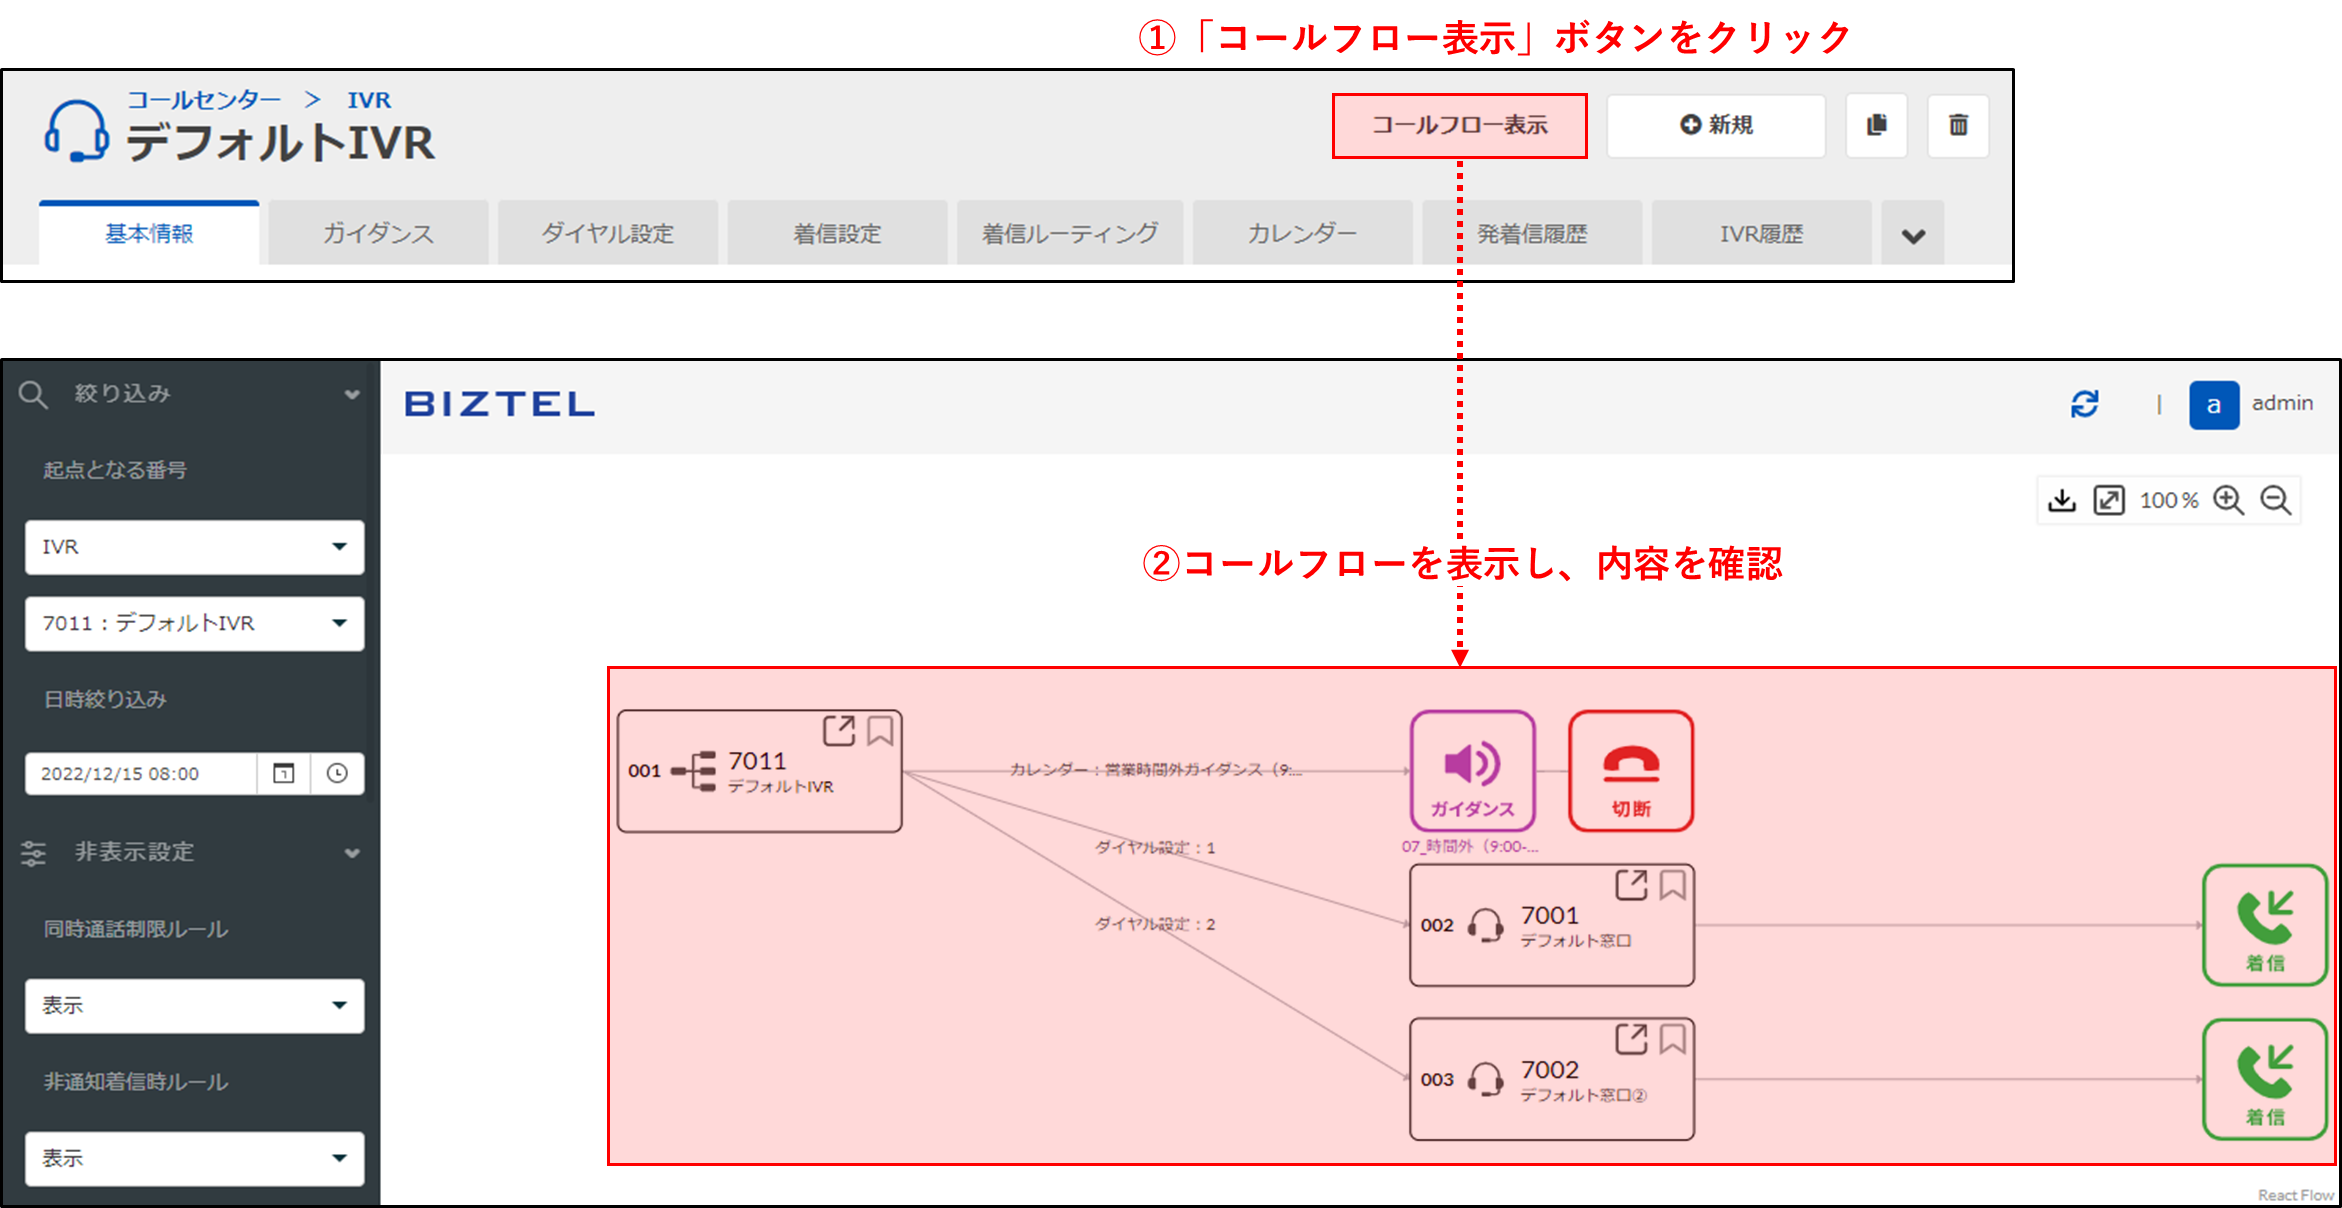The width and height of the screenshot is (2342, 1208).
Task: Click the ガイダンス speaker node
Action: (1472, 771)
